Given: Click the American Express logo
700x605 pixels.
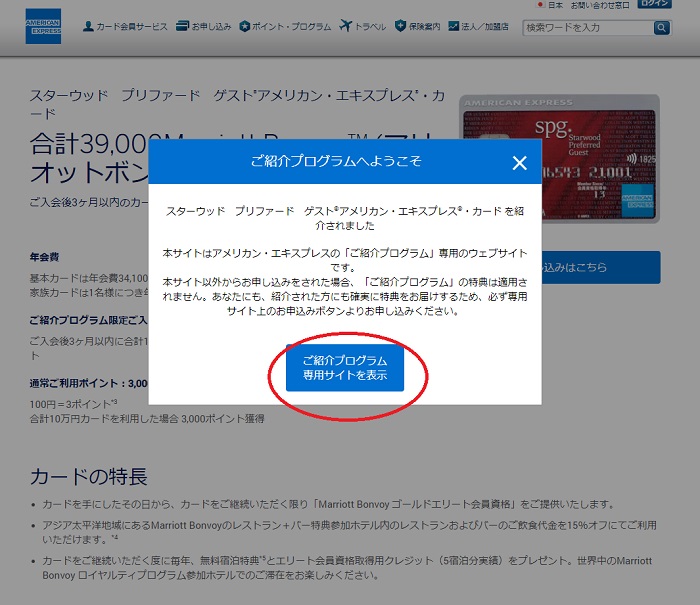Looking at the screenshot, I should [x=43, y=26].
